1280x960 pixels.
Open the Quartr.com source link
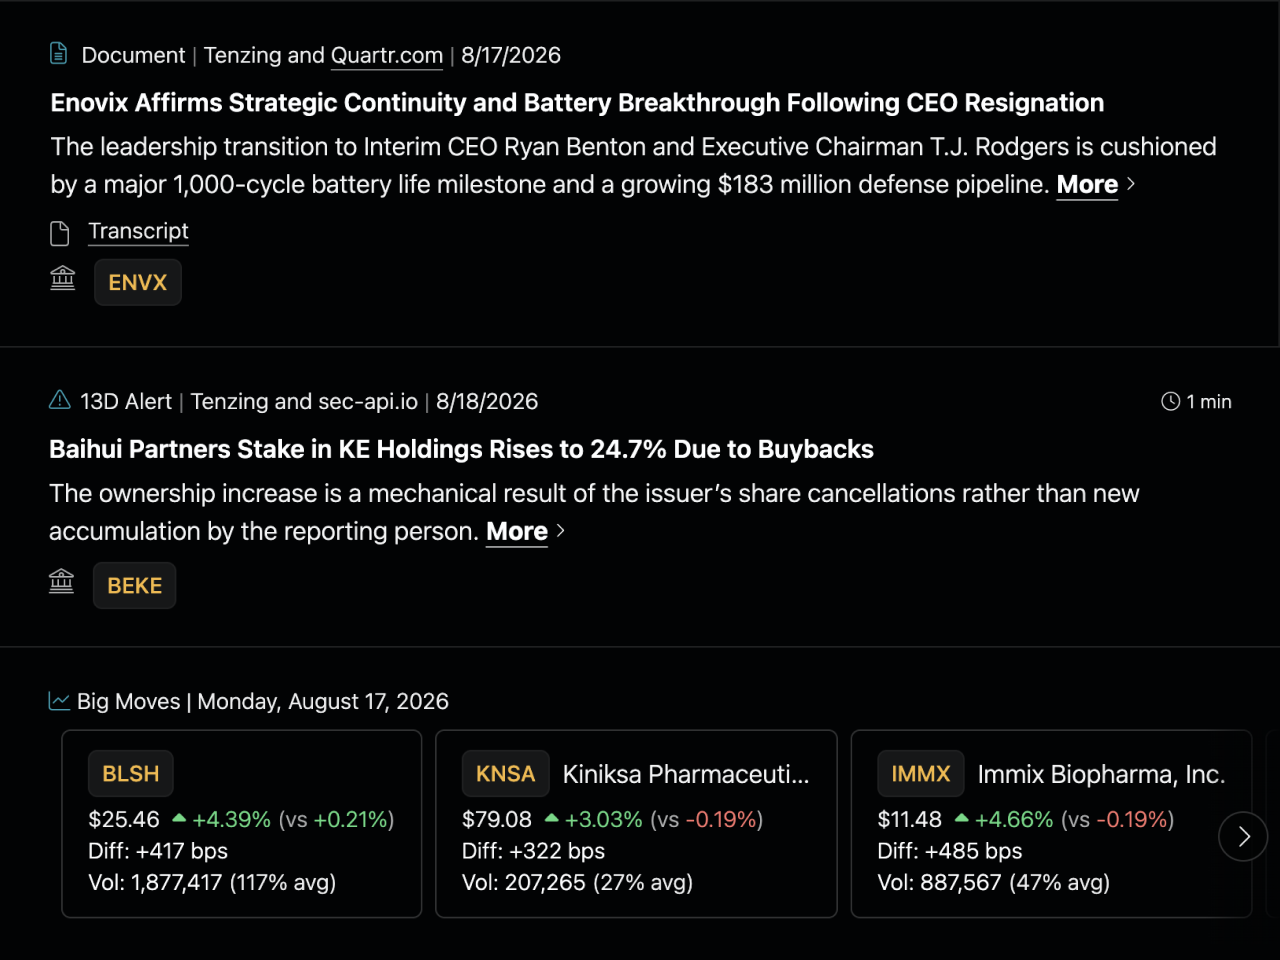tap(387, 55)
